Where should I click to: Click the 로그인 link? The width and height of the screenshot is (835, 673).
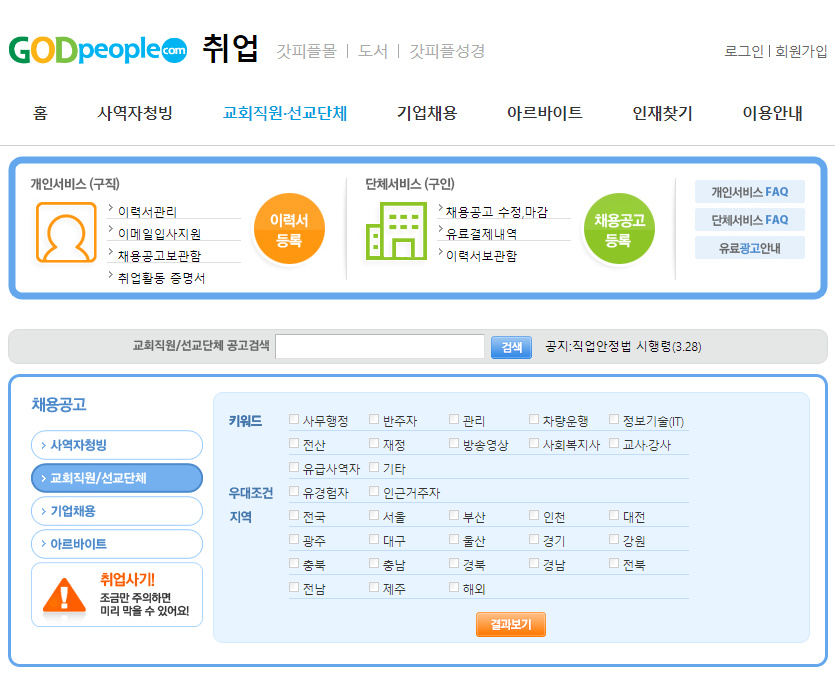743,51
